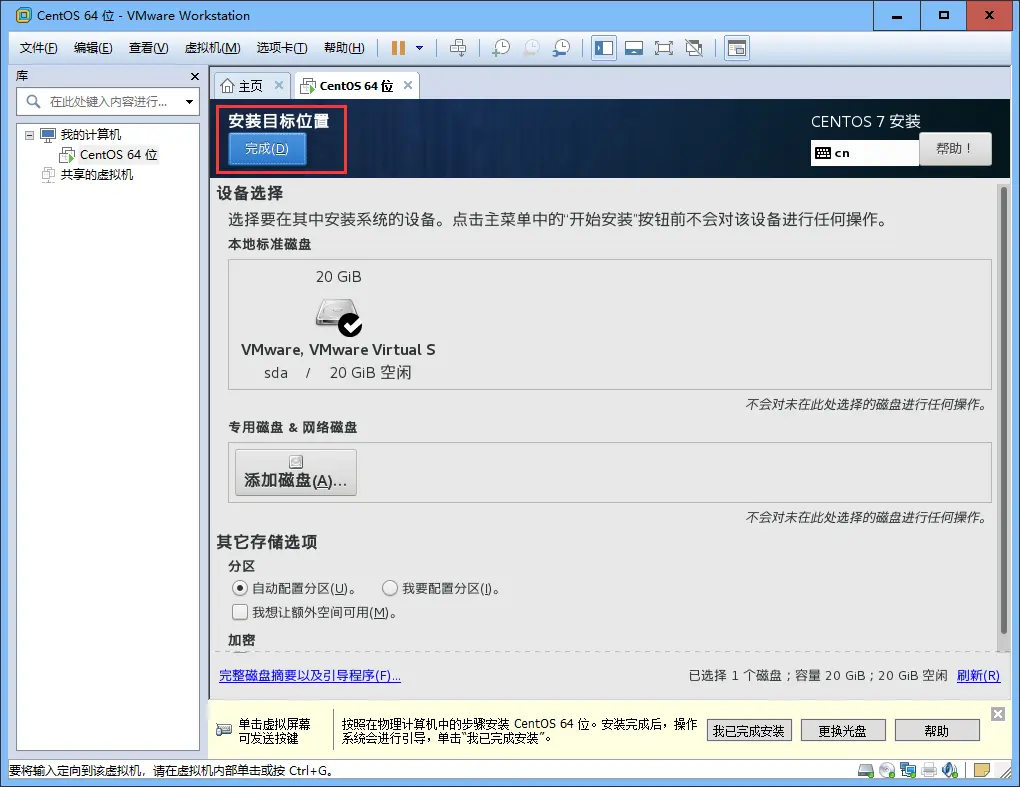Click the Unity mode toolbar icon
This screenshot has height=787, width=1020.
pos(694,47)
